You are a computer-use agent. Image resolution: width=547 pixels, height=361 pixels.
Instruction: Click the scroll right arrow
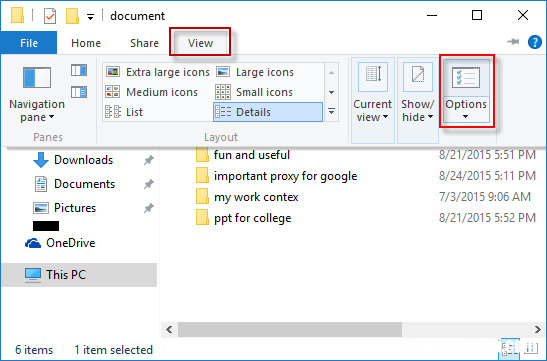(538, 329)
